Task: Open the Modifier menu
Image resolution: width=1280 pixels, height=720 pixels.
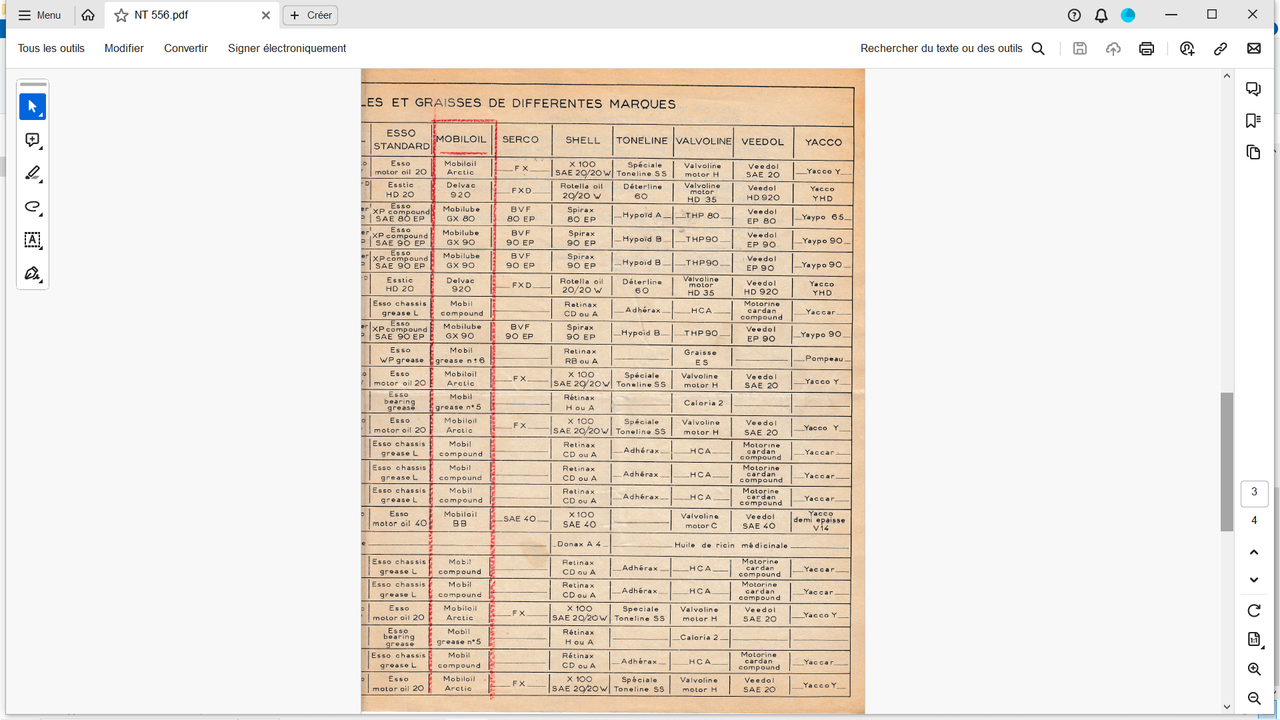Action: click(x=124, y=48)
